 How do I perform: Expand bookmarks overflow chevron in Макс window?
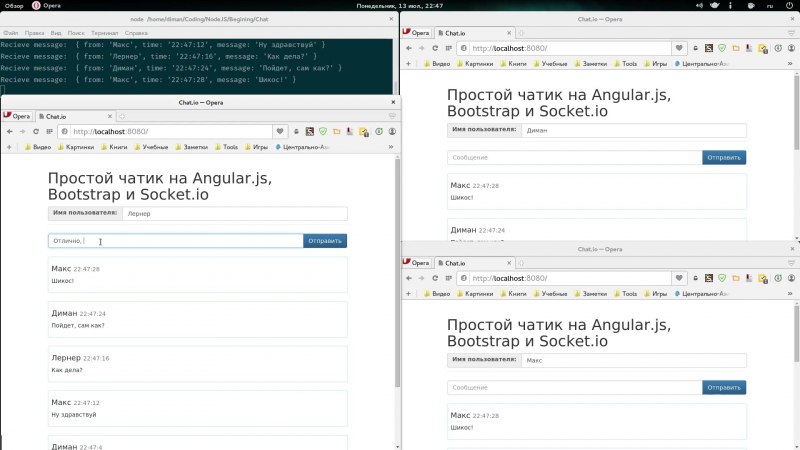coord(790,293)
